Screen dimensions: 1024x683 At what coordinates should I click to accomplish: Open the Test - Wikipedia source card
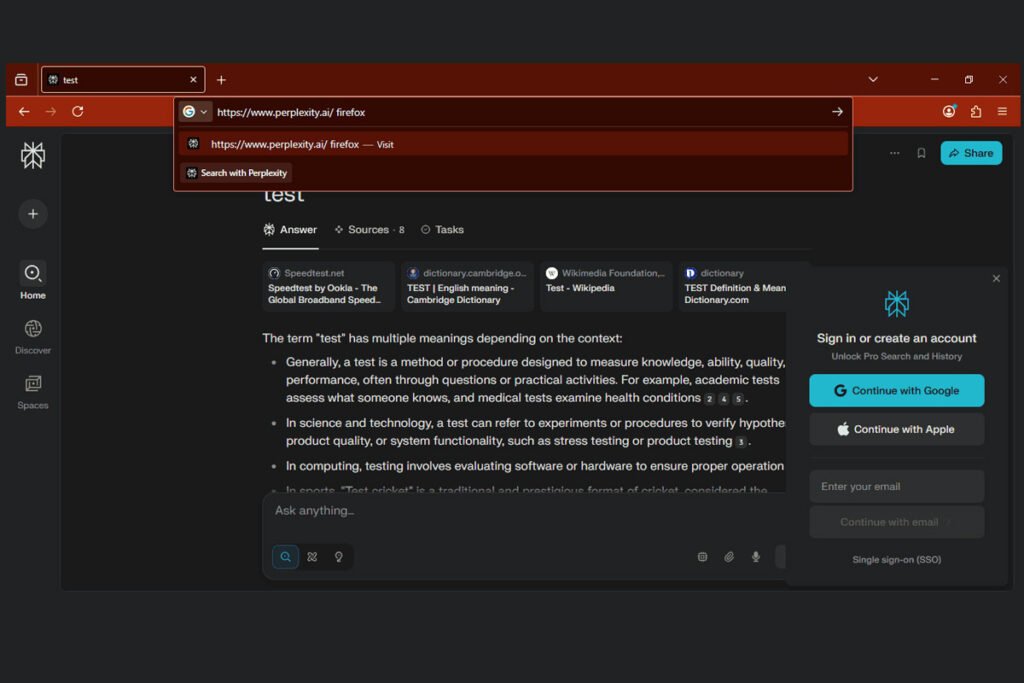coord(606,287)
